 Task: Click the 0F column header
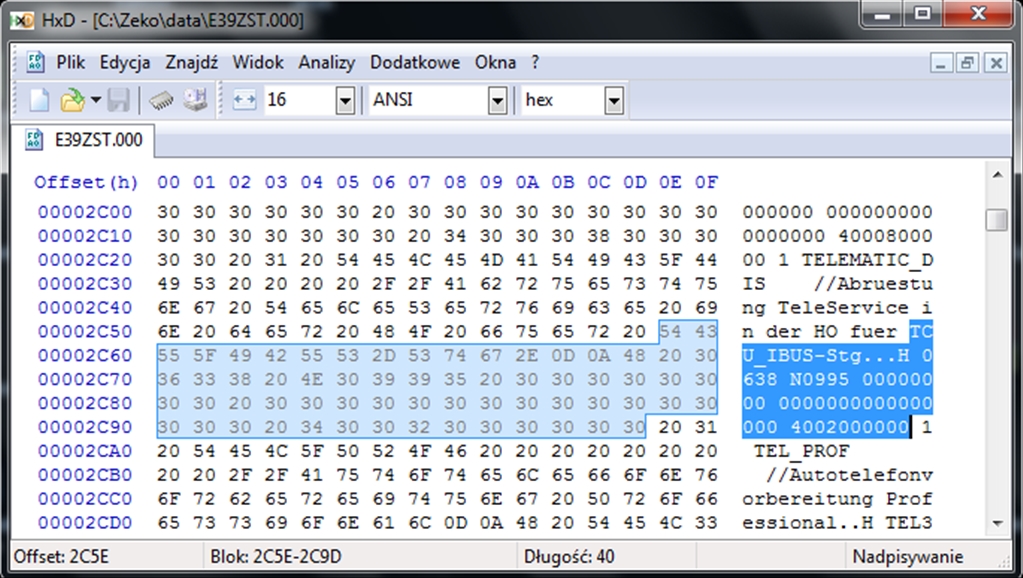[x=706, y=183]
